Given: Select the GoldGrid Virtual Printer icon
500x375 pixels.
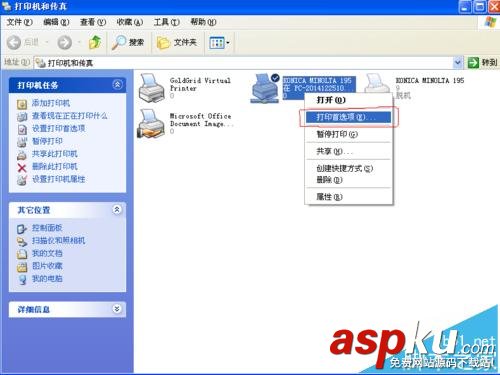Looking at the screenshot, I should pos(152,88).
